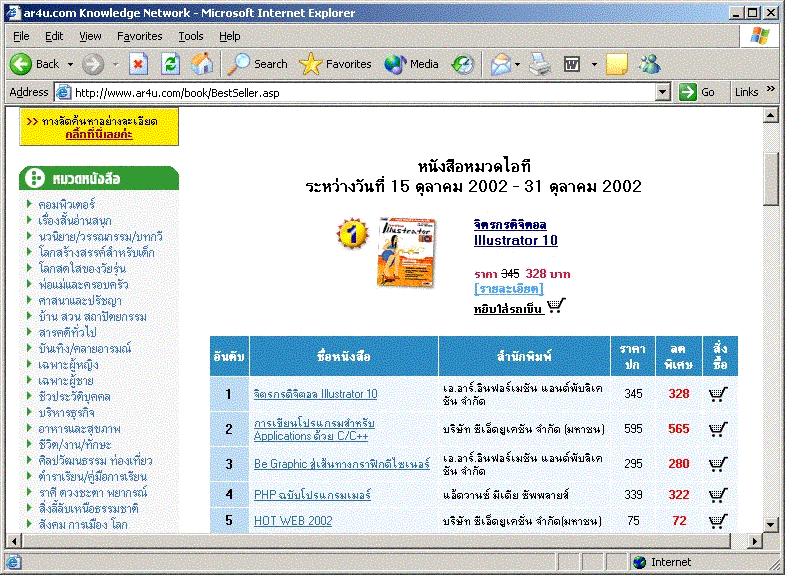
Task: Click the vertical scrollbar down arrow
Action: pos(770,525)
